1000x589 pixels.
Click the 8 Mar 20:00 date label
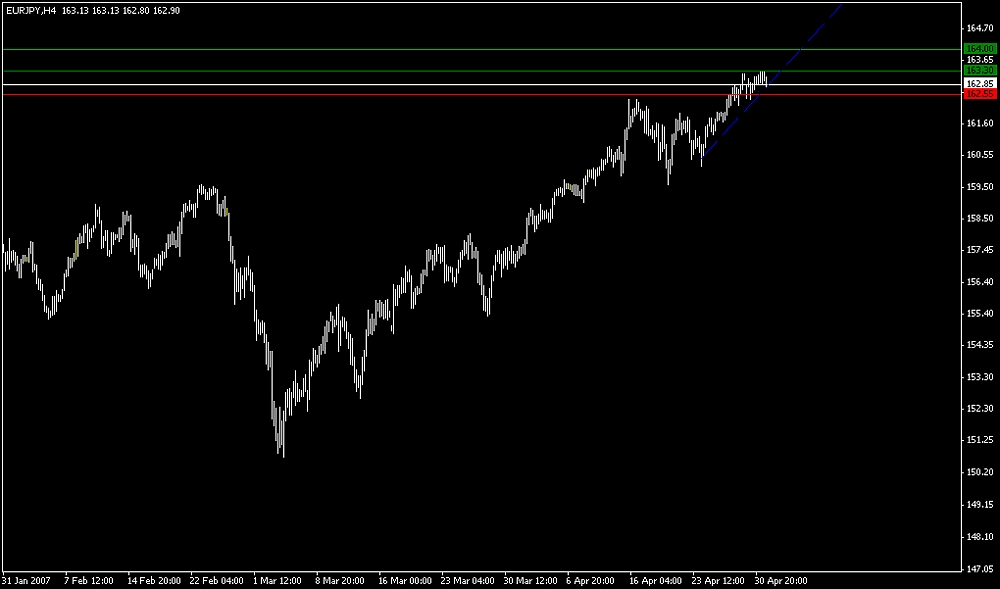tap(340, 581)
